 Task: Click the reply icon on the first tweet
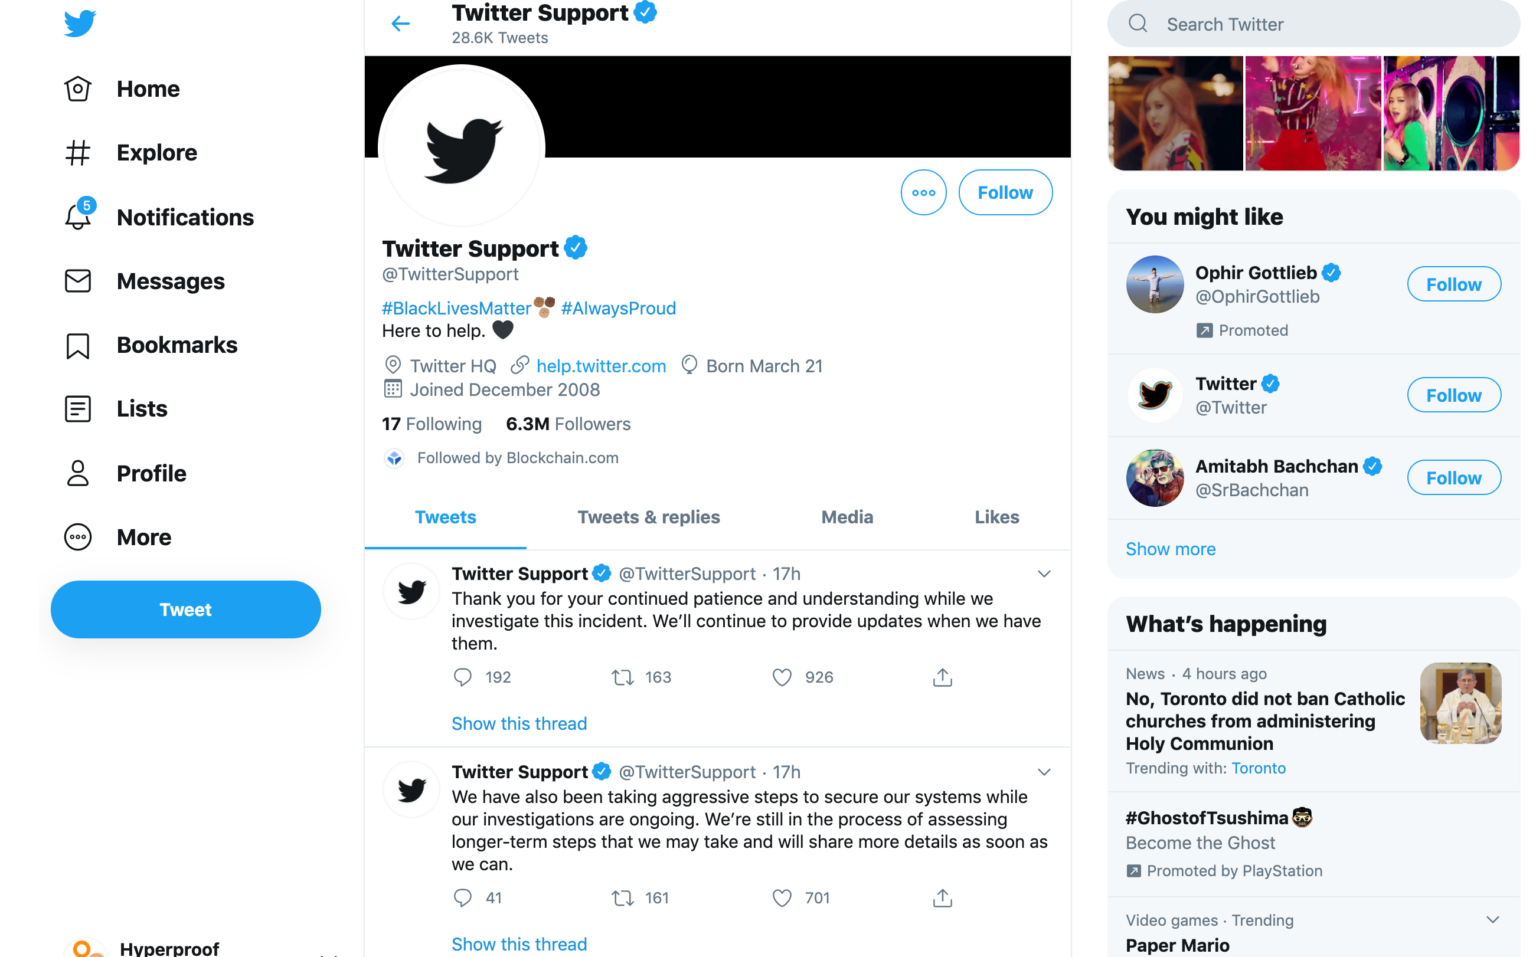pyautogui.click(x=462, y=677)
